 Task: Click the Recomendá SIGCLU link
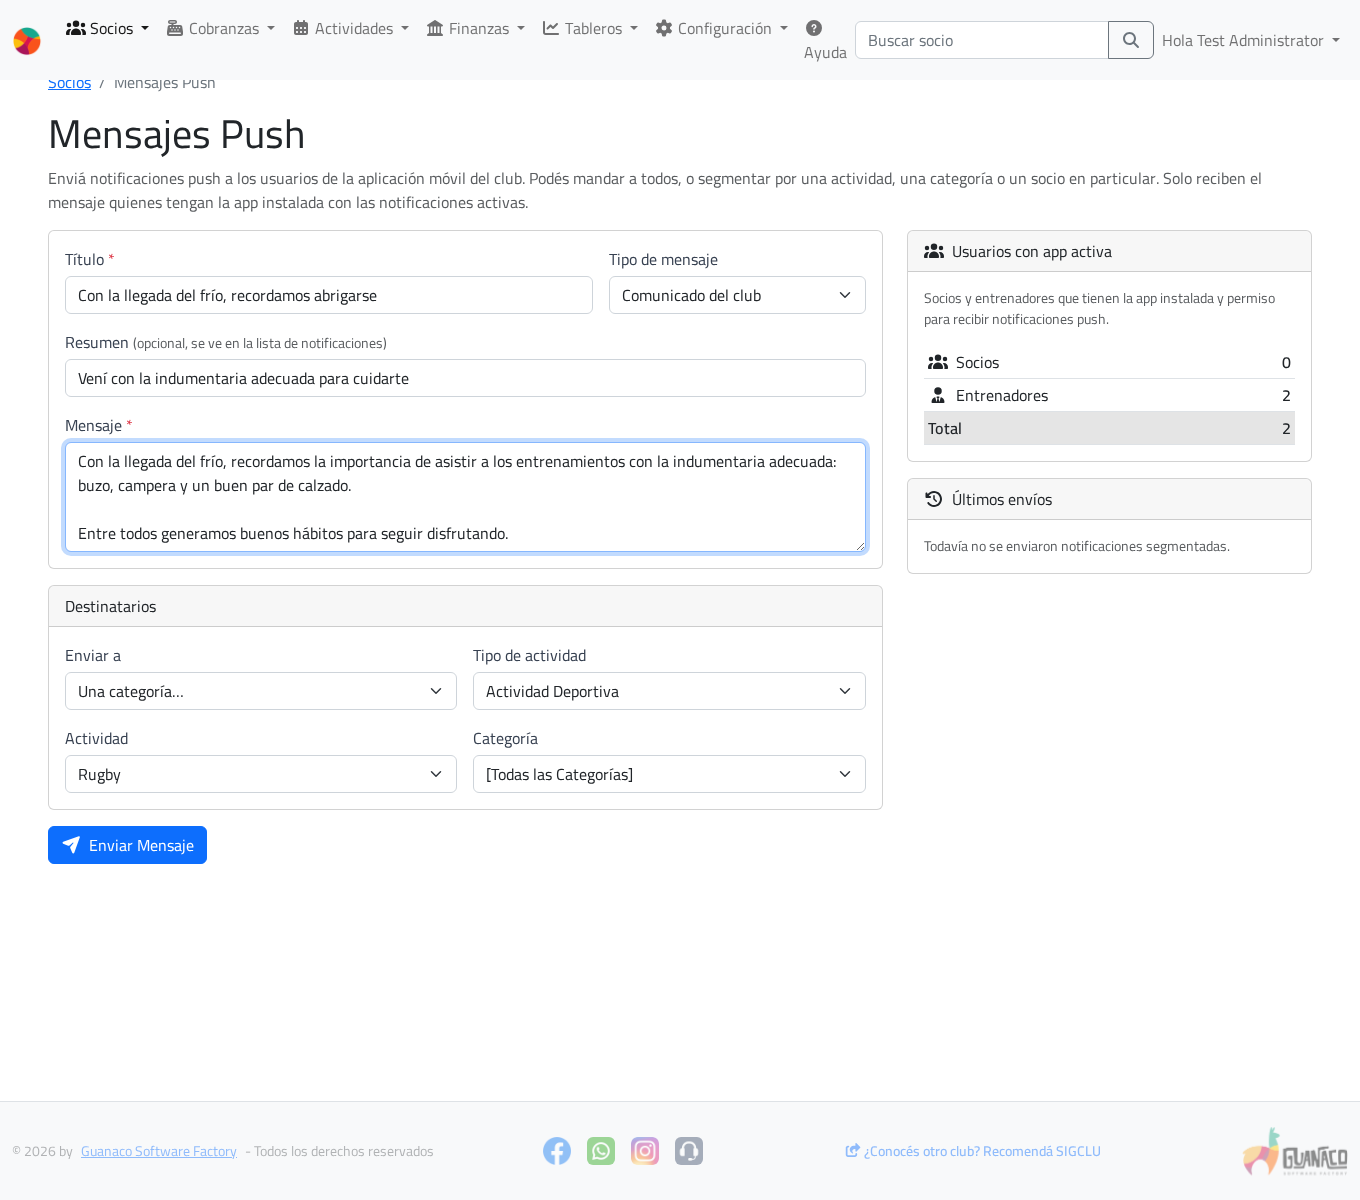(x=973, y=1151)
